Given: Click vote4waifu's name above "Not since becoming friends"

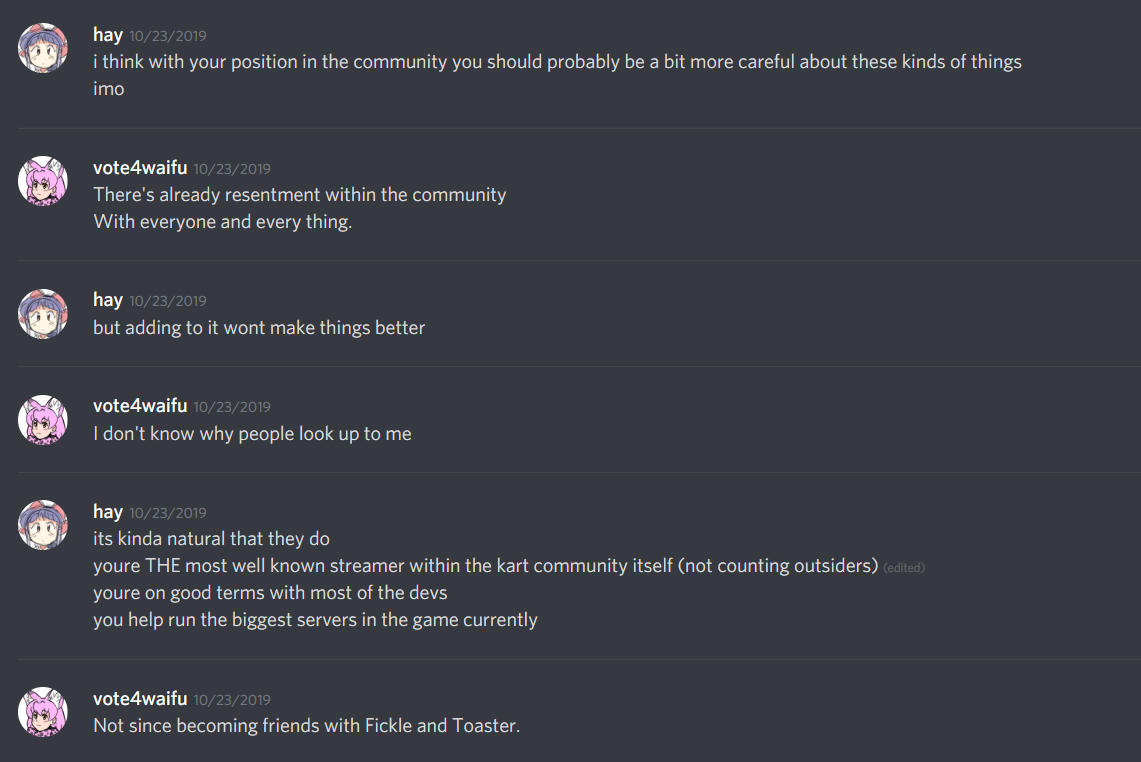Looking at the screenshot, I should (140, 699).
